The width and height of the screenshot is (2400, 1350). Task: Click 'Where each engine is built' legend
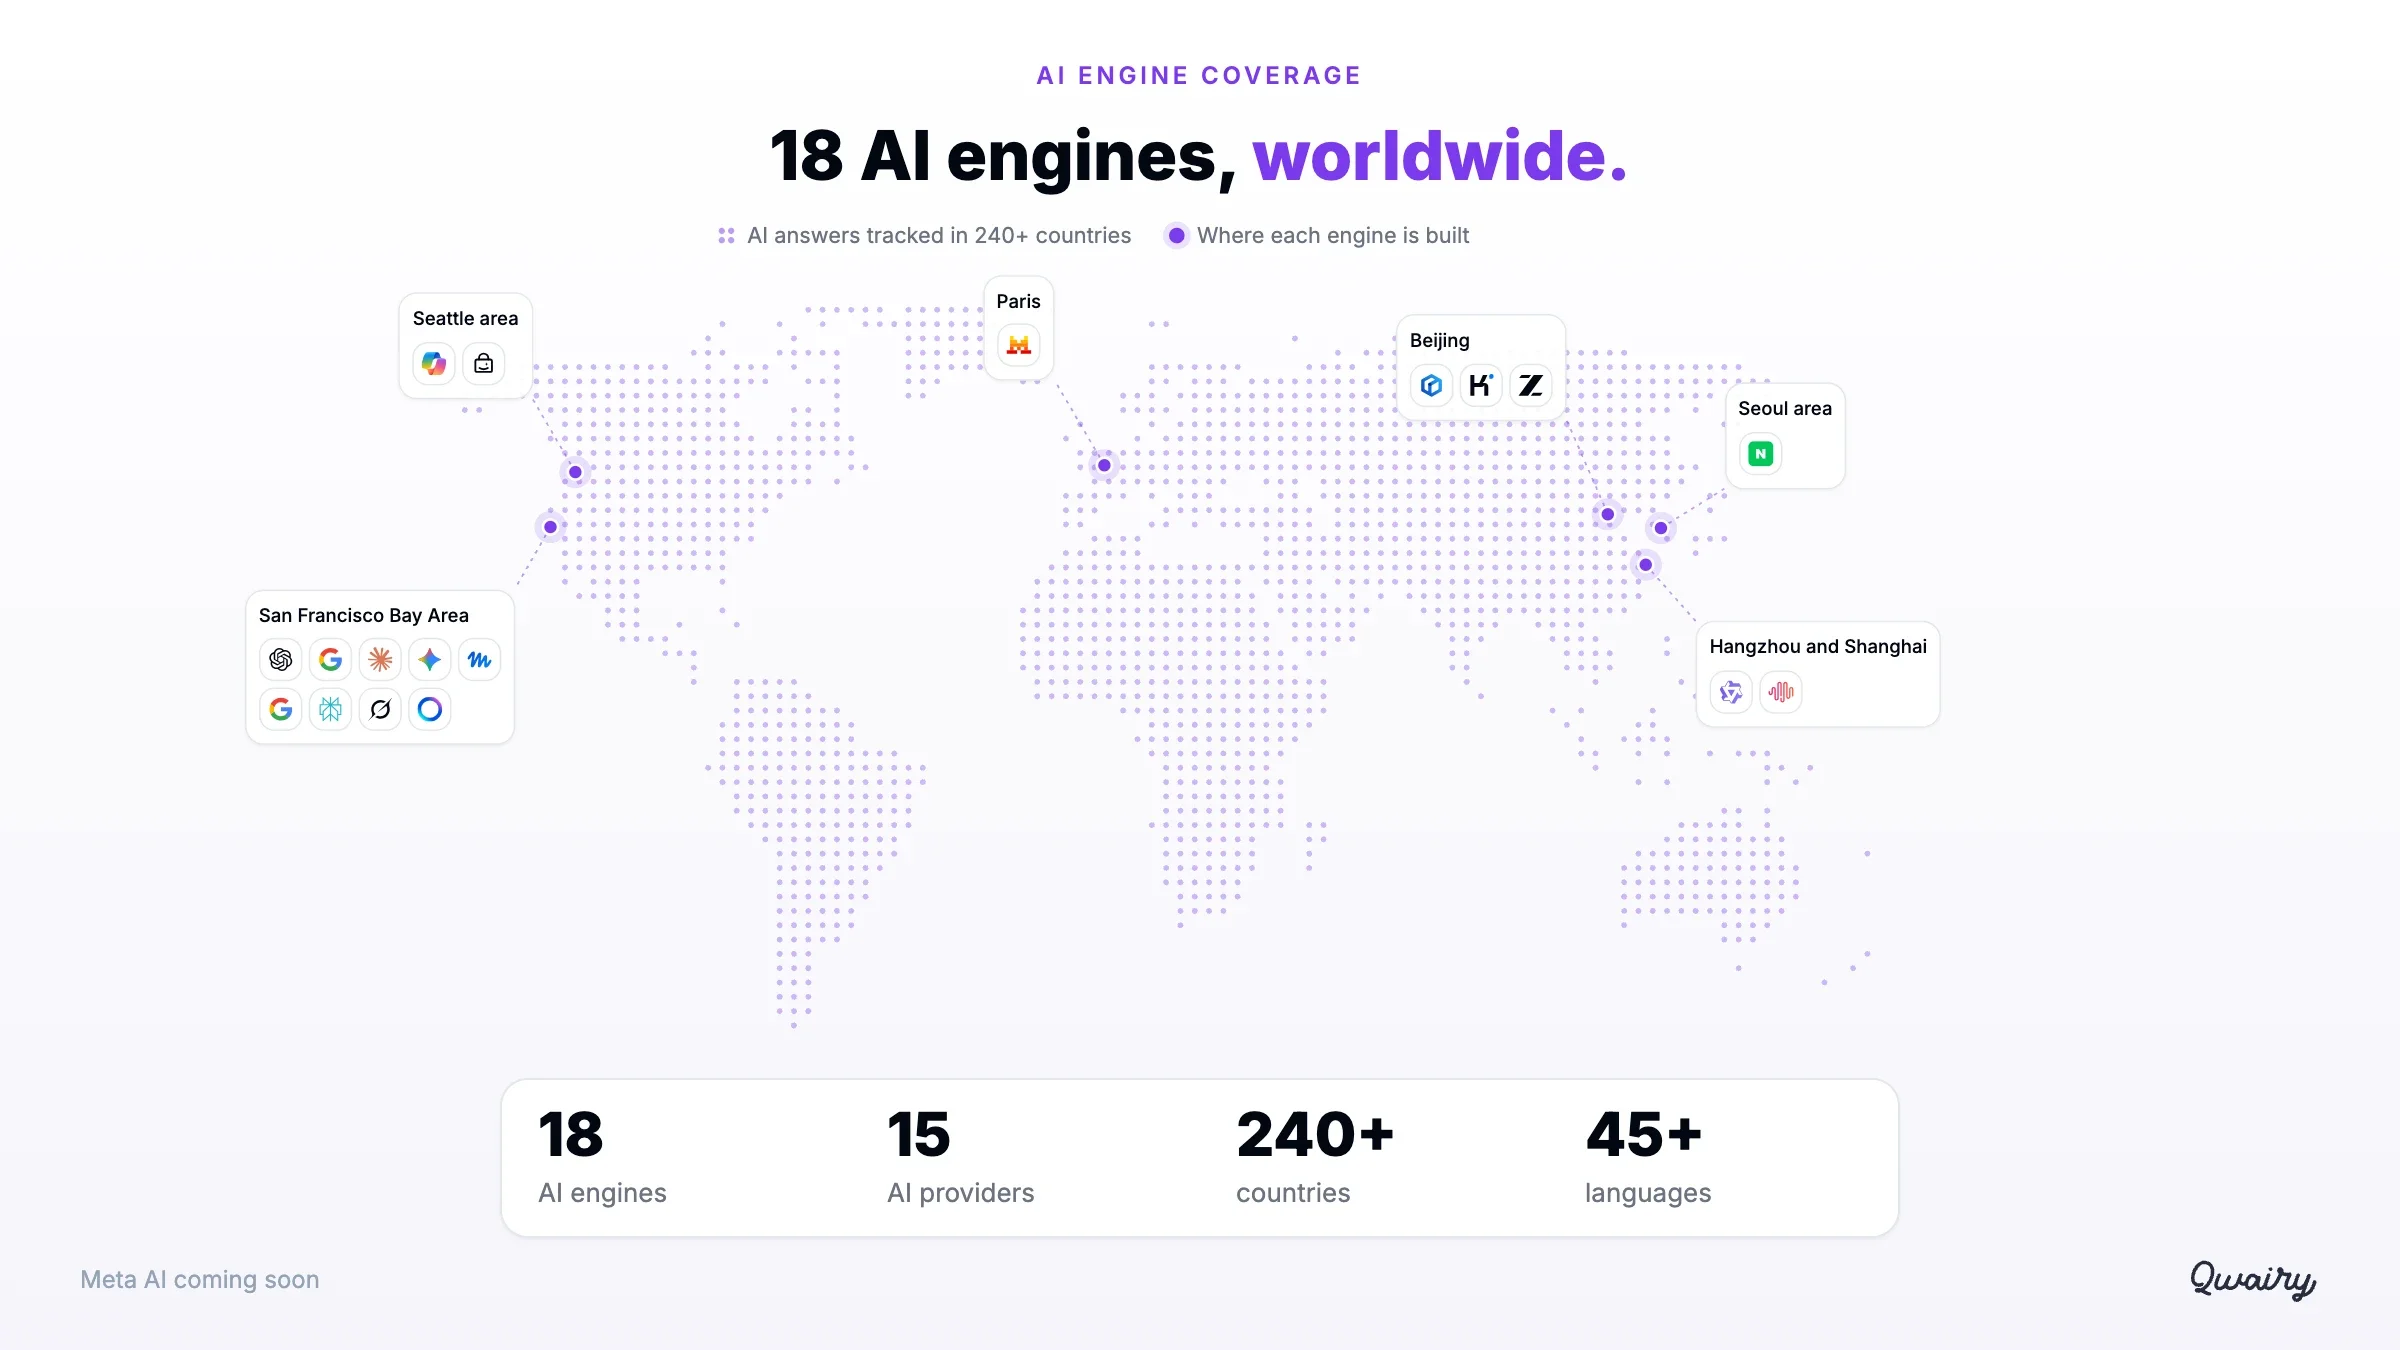1318,236
